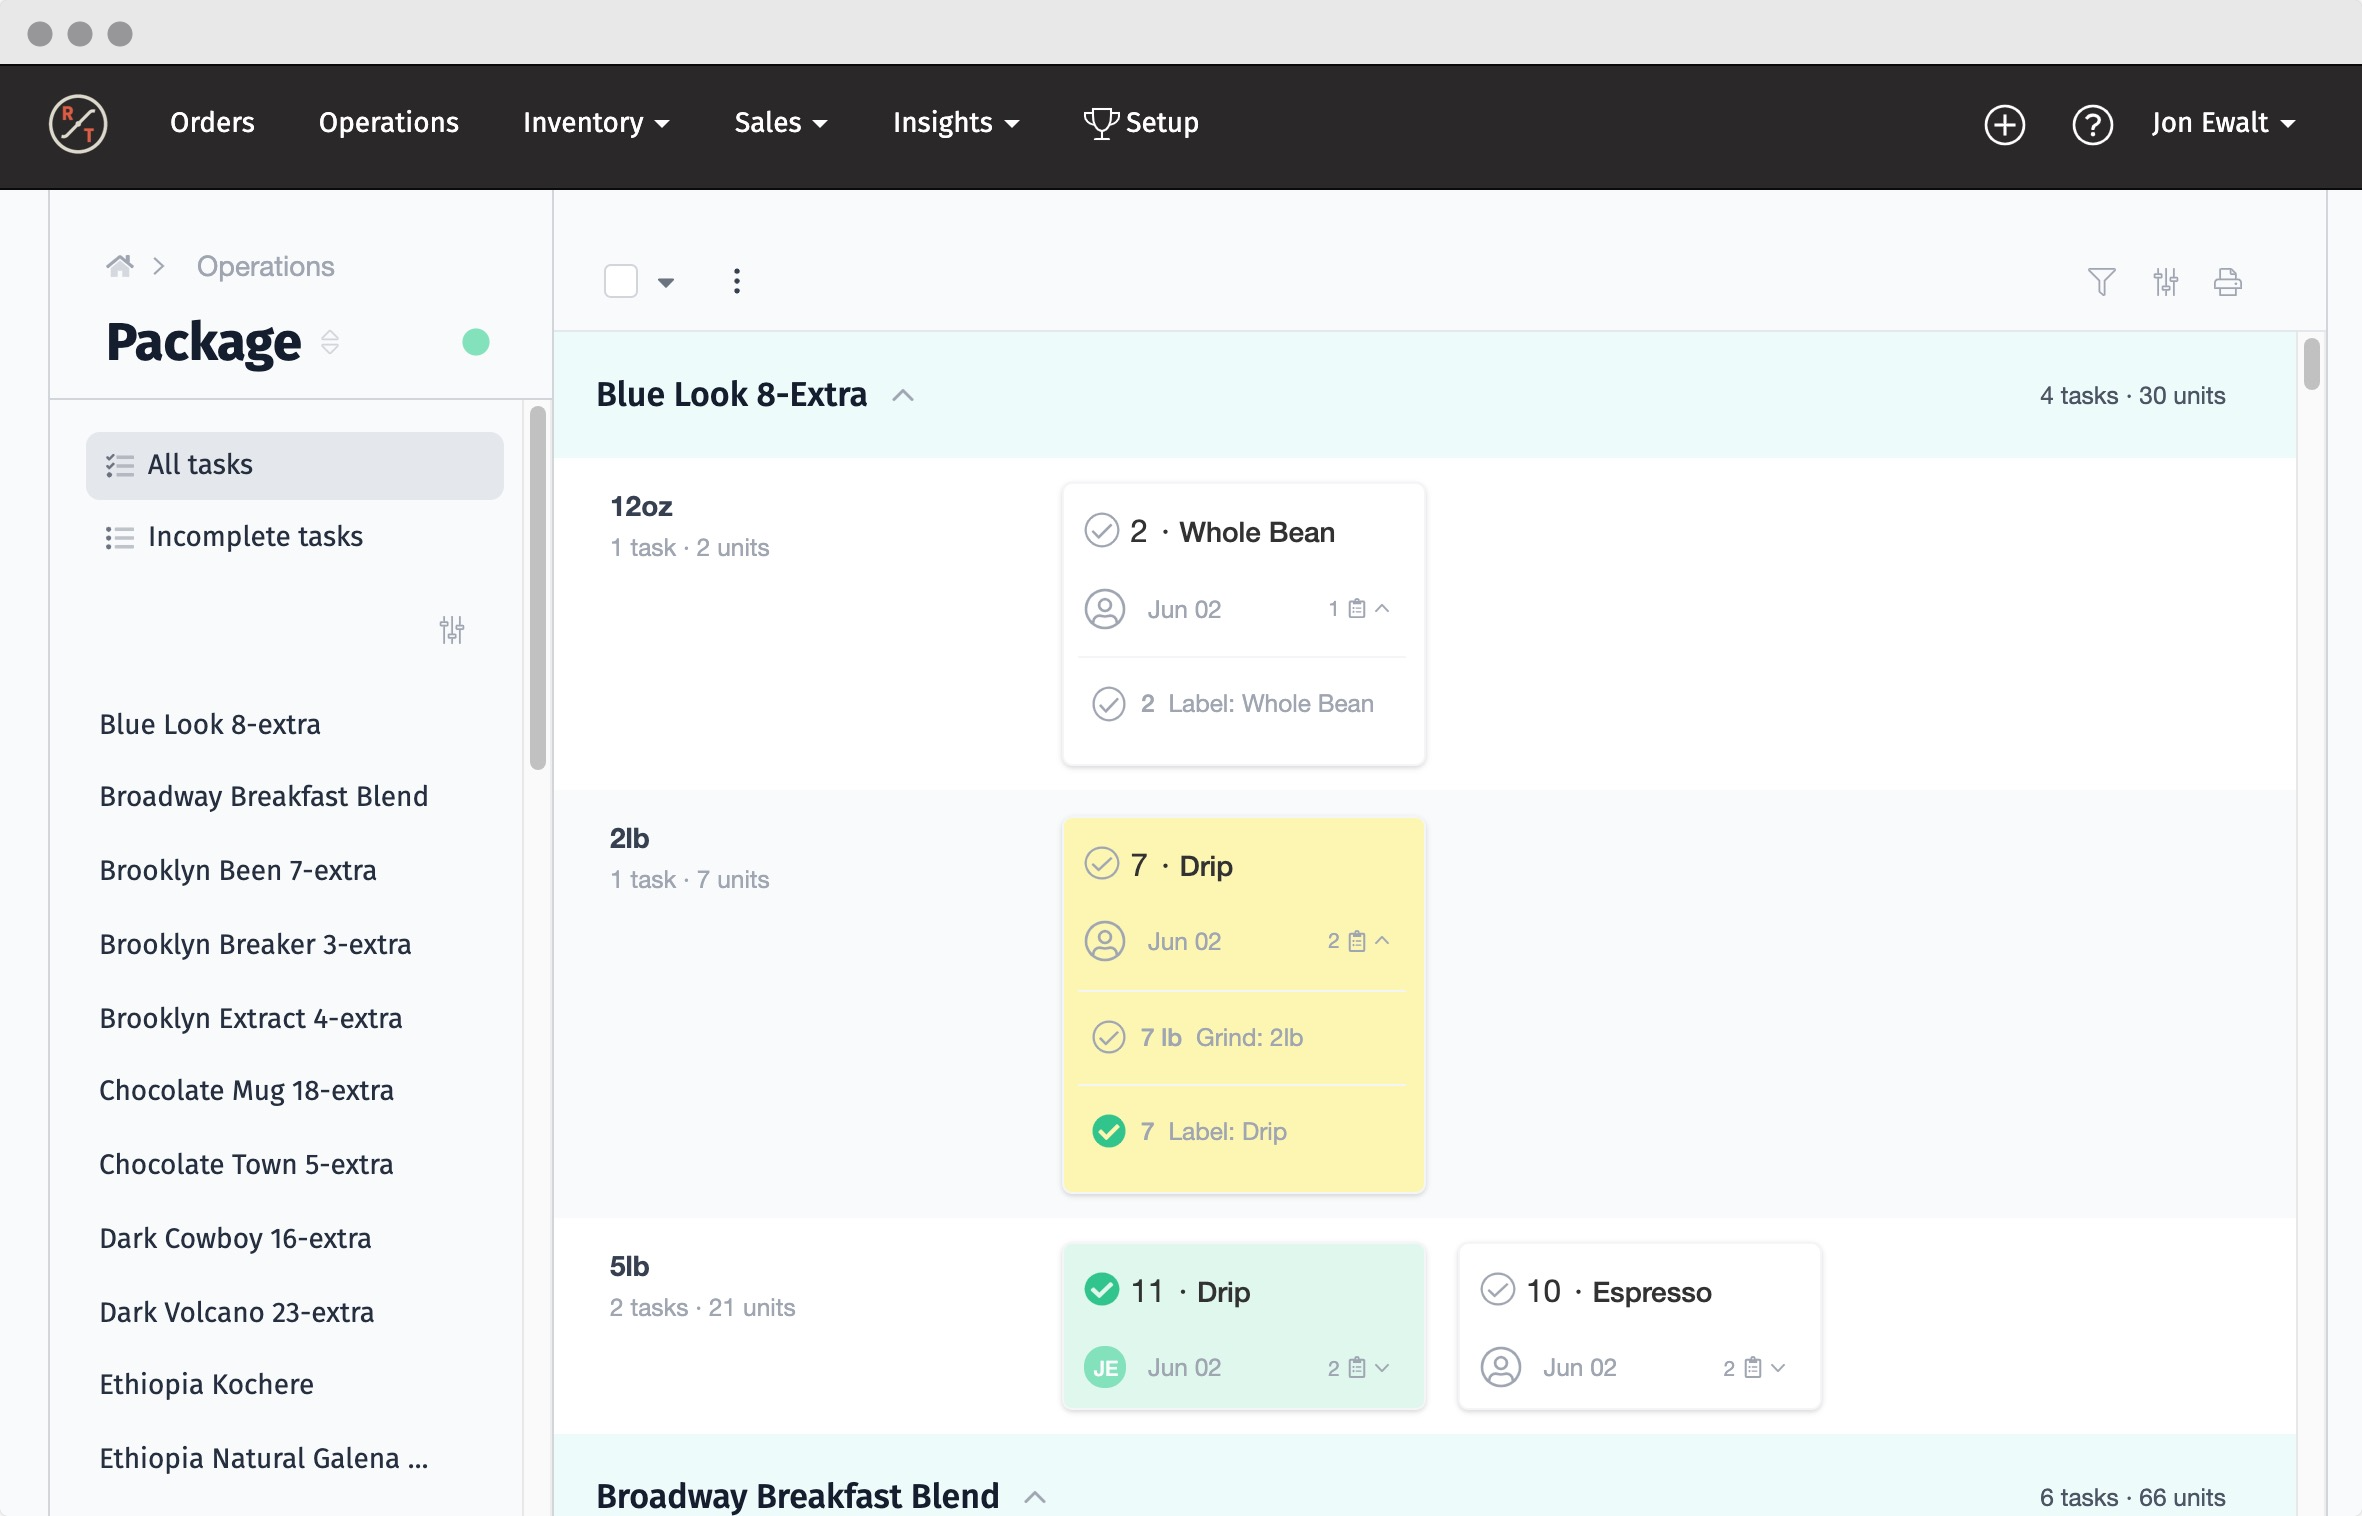
Task: Click the green status dot beside Package
Action: pyautogui.click(x=476, y=343)
